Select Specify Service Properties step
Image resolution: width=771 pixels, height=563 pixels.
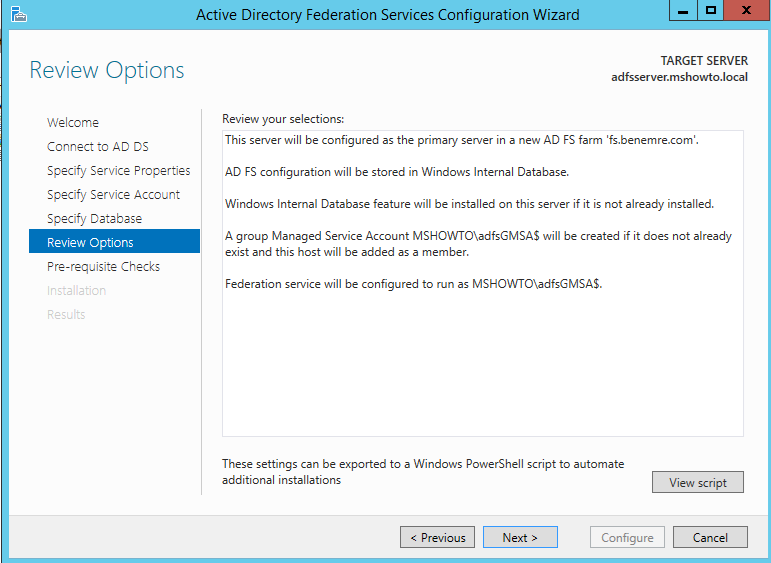tap(119, 171)
